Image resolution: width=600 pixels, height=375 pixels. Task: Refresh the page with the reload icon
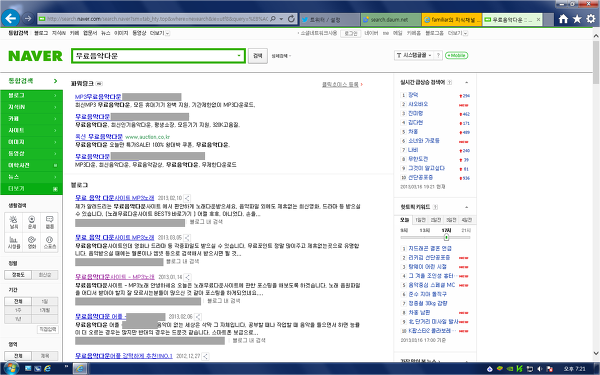click(x=291, y=18)
